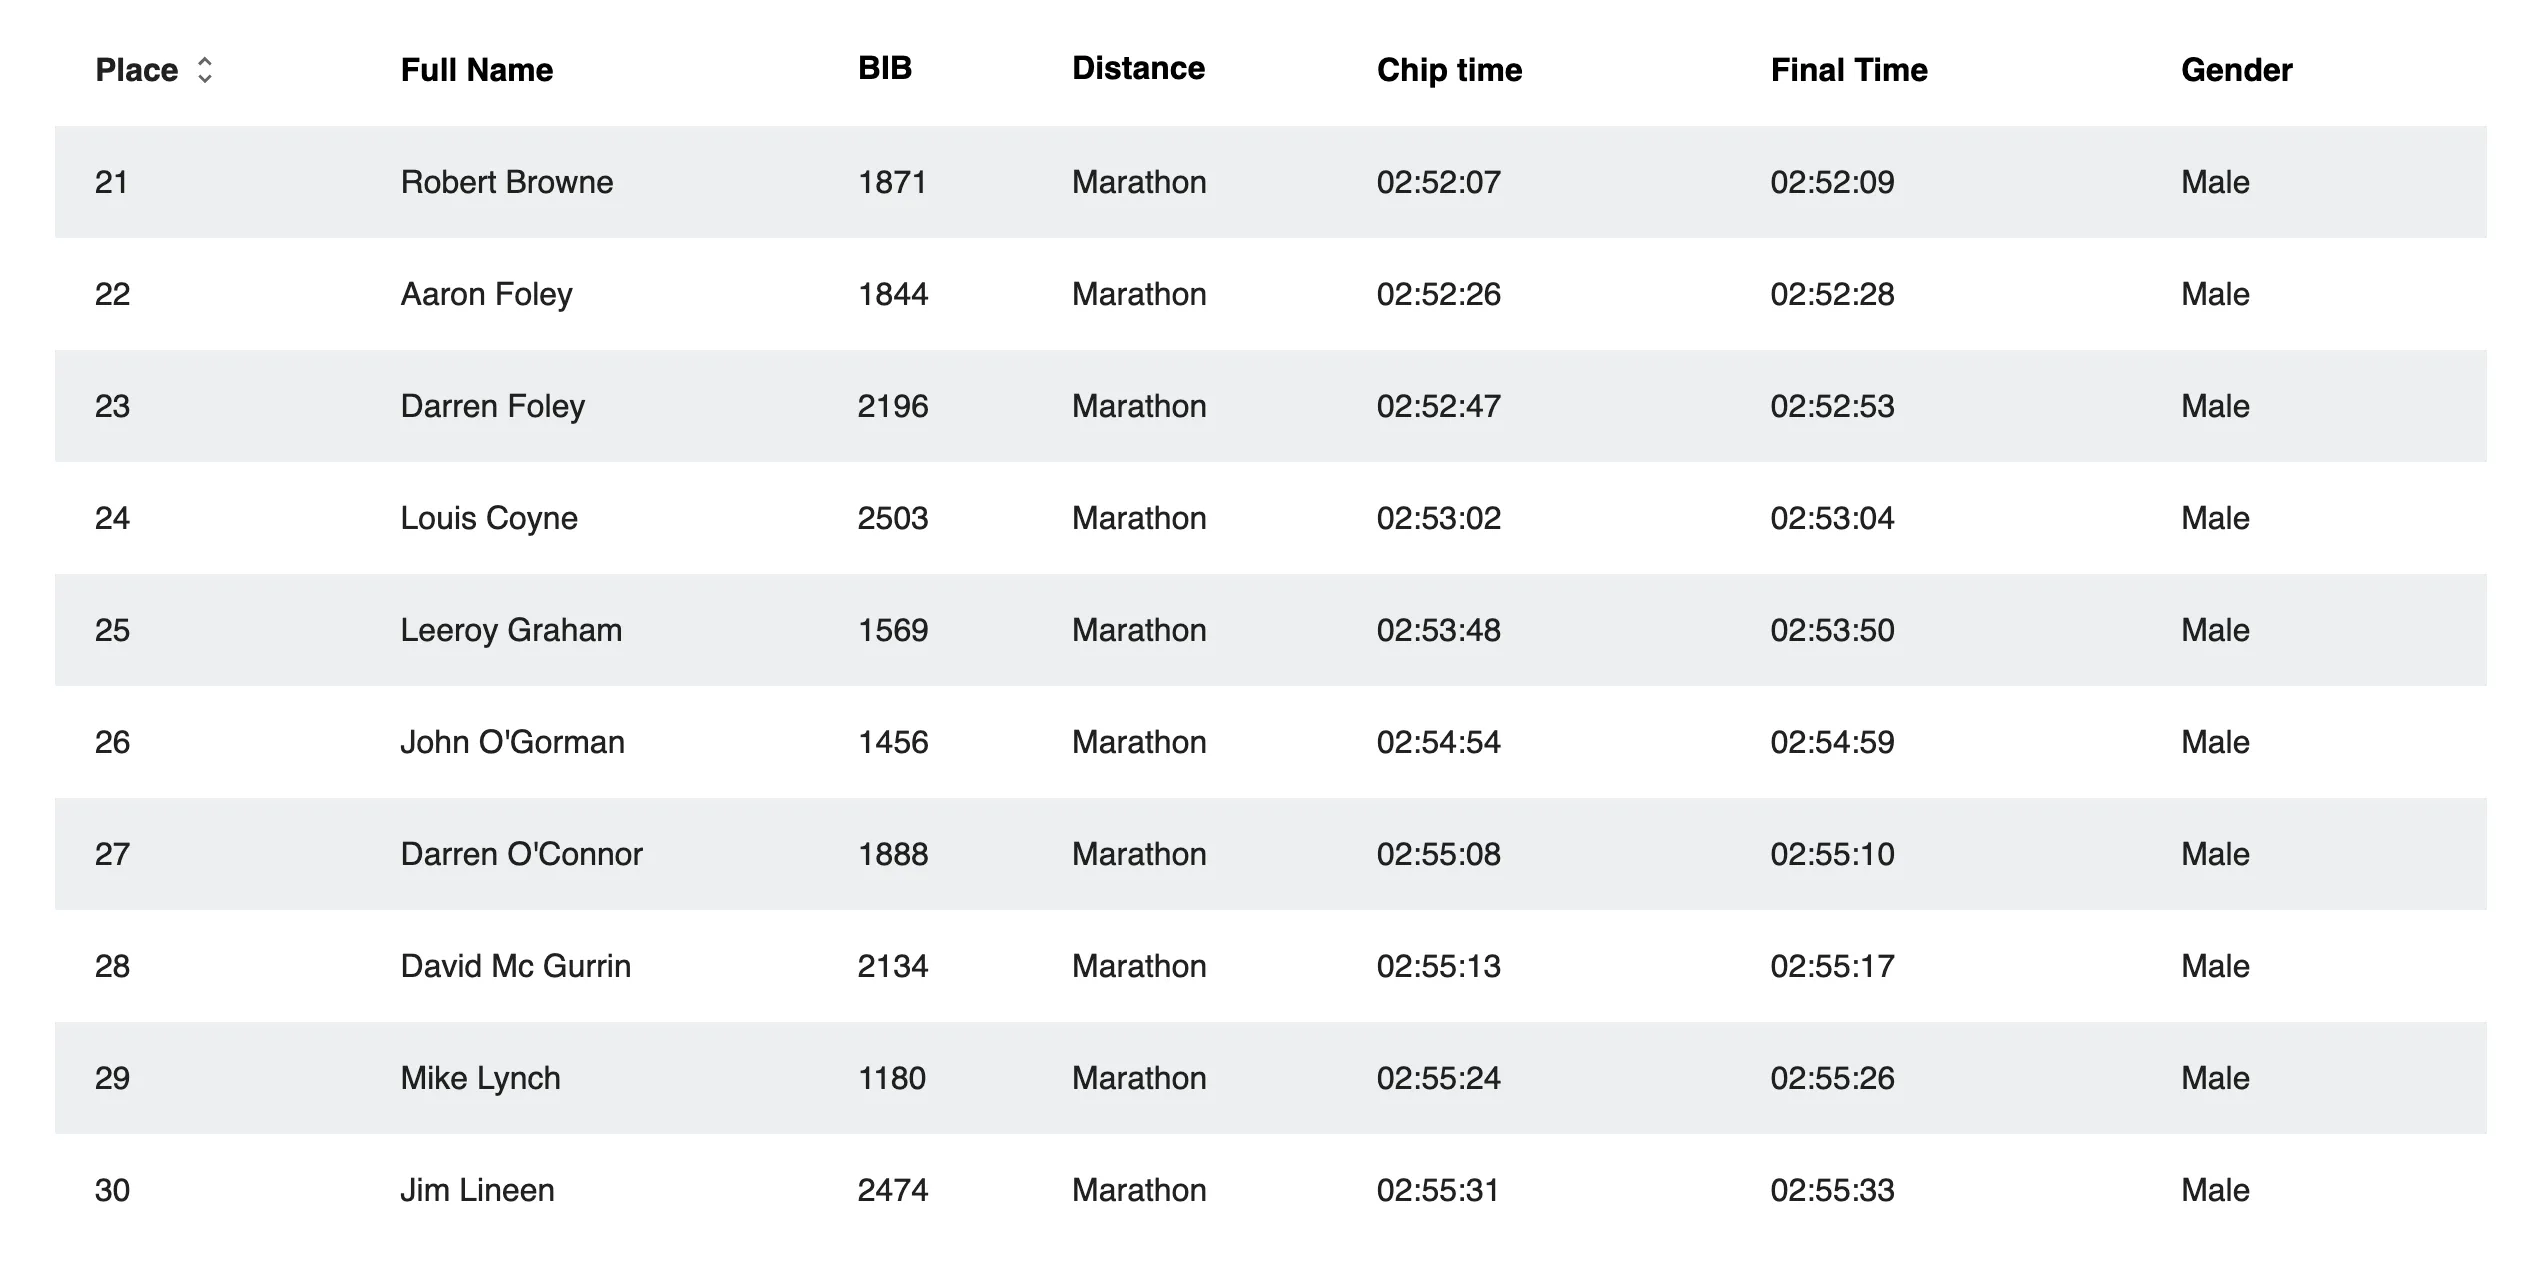
Task: Click David Mc Gurrin's final time 02:55:17
Action: point(1832,966)
